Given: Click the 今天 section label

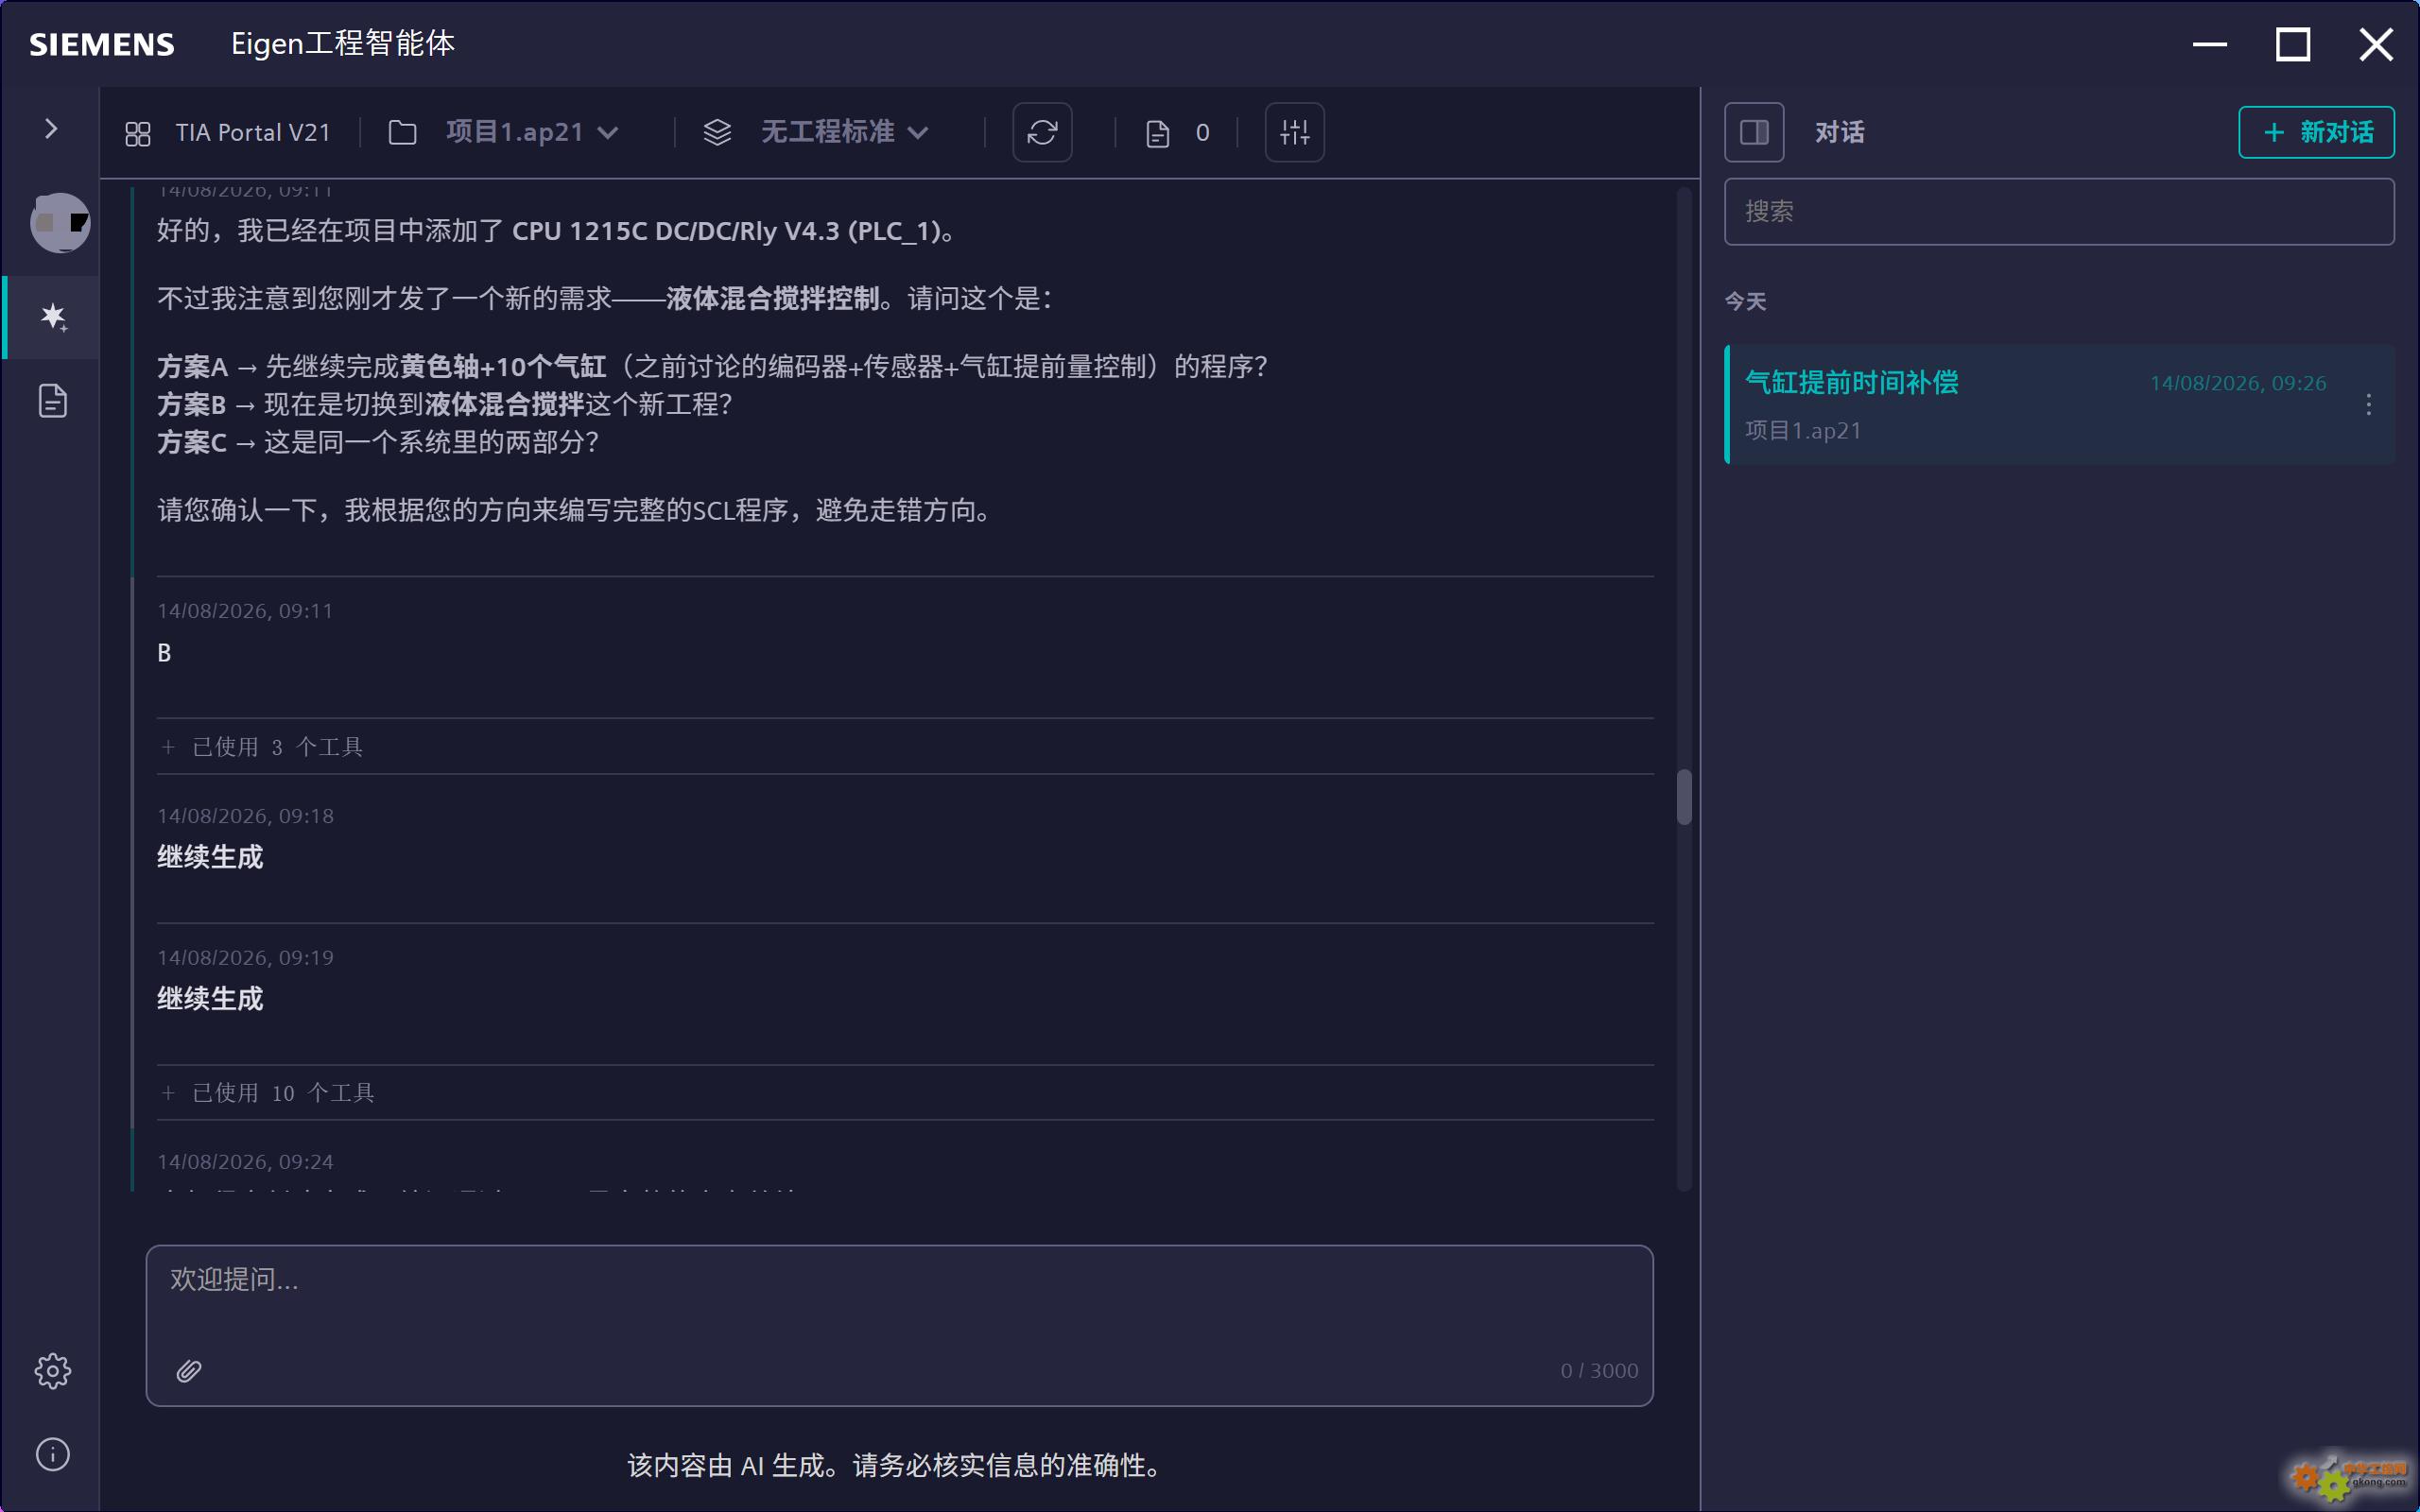Looking at the screenshot, I should pos(1745,301).
